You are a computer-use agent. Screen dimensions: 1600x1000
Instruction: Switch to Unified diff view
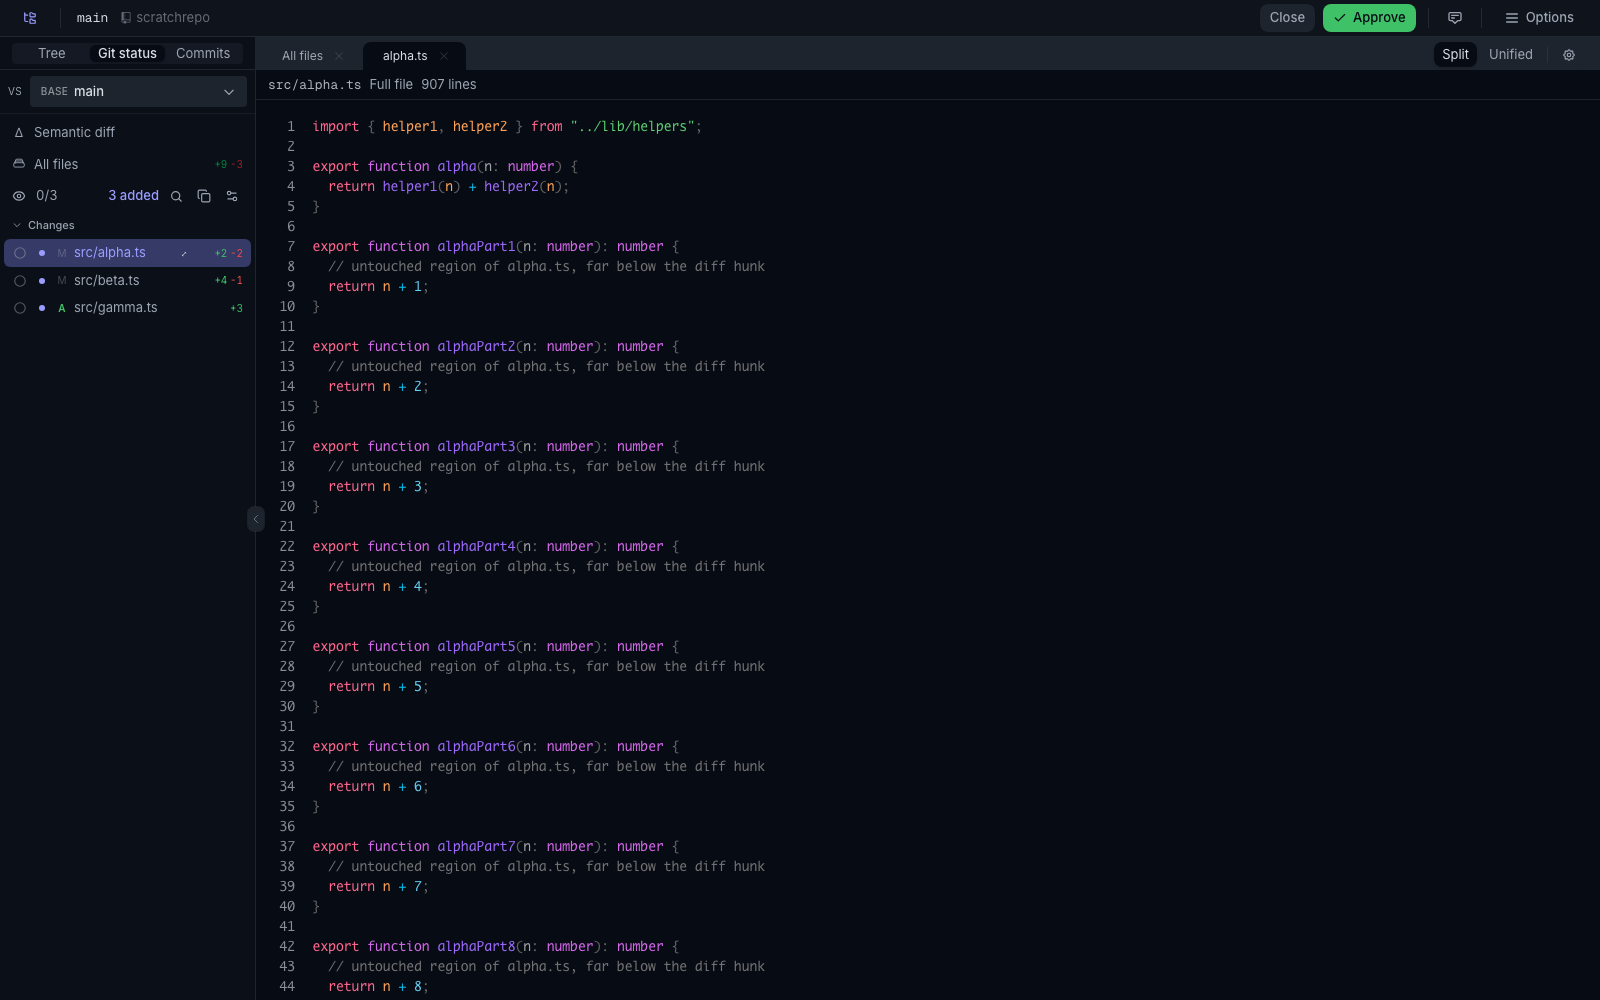(1510, 55)
